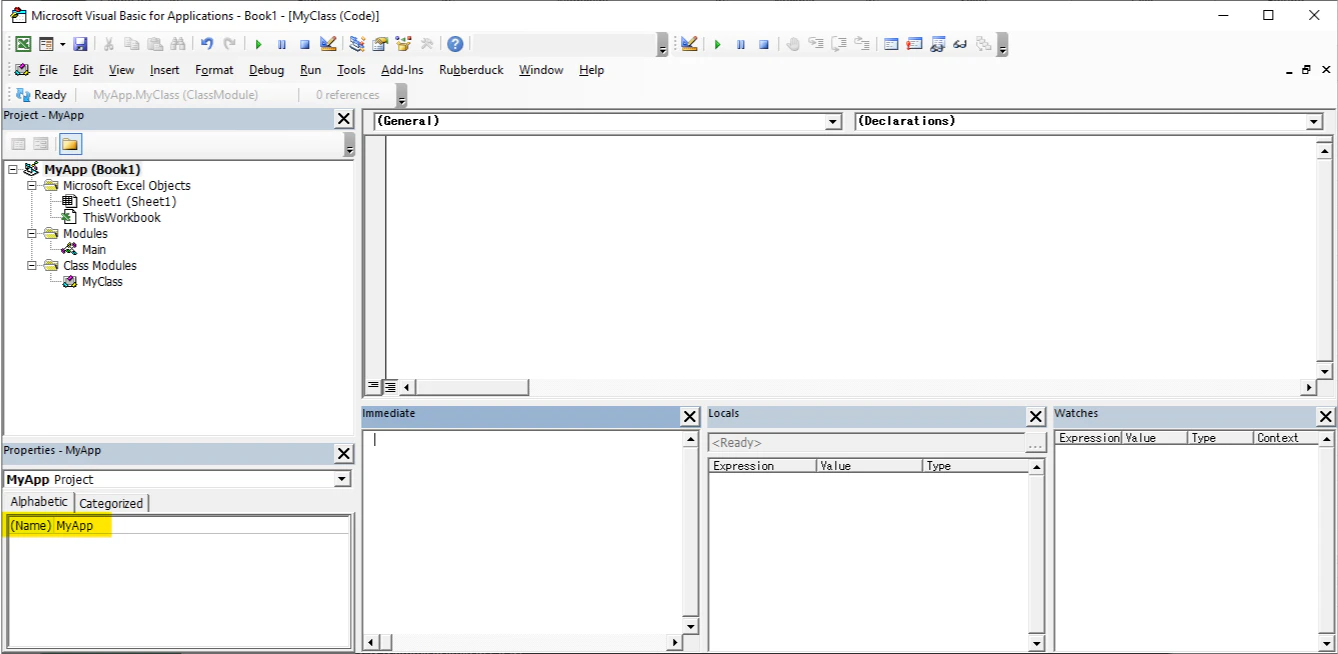Image resolution: width=1338 pixels, height=654 pixels.
Task: Click the Step Over debug icon
Action: click(x=839, y=44)
